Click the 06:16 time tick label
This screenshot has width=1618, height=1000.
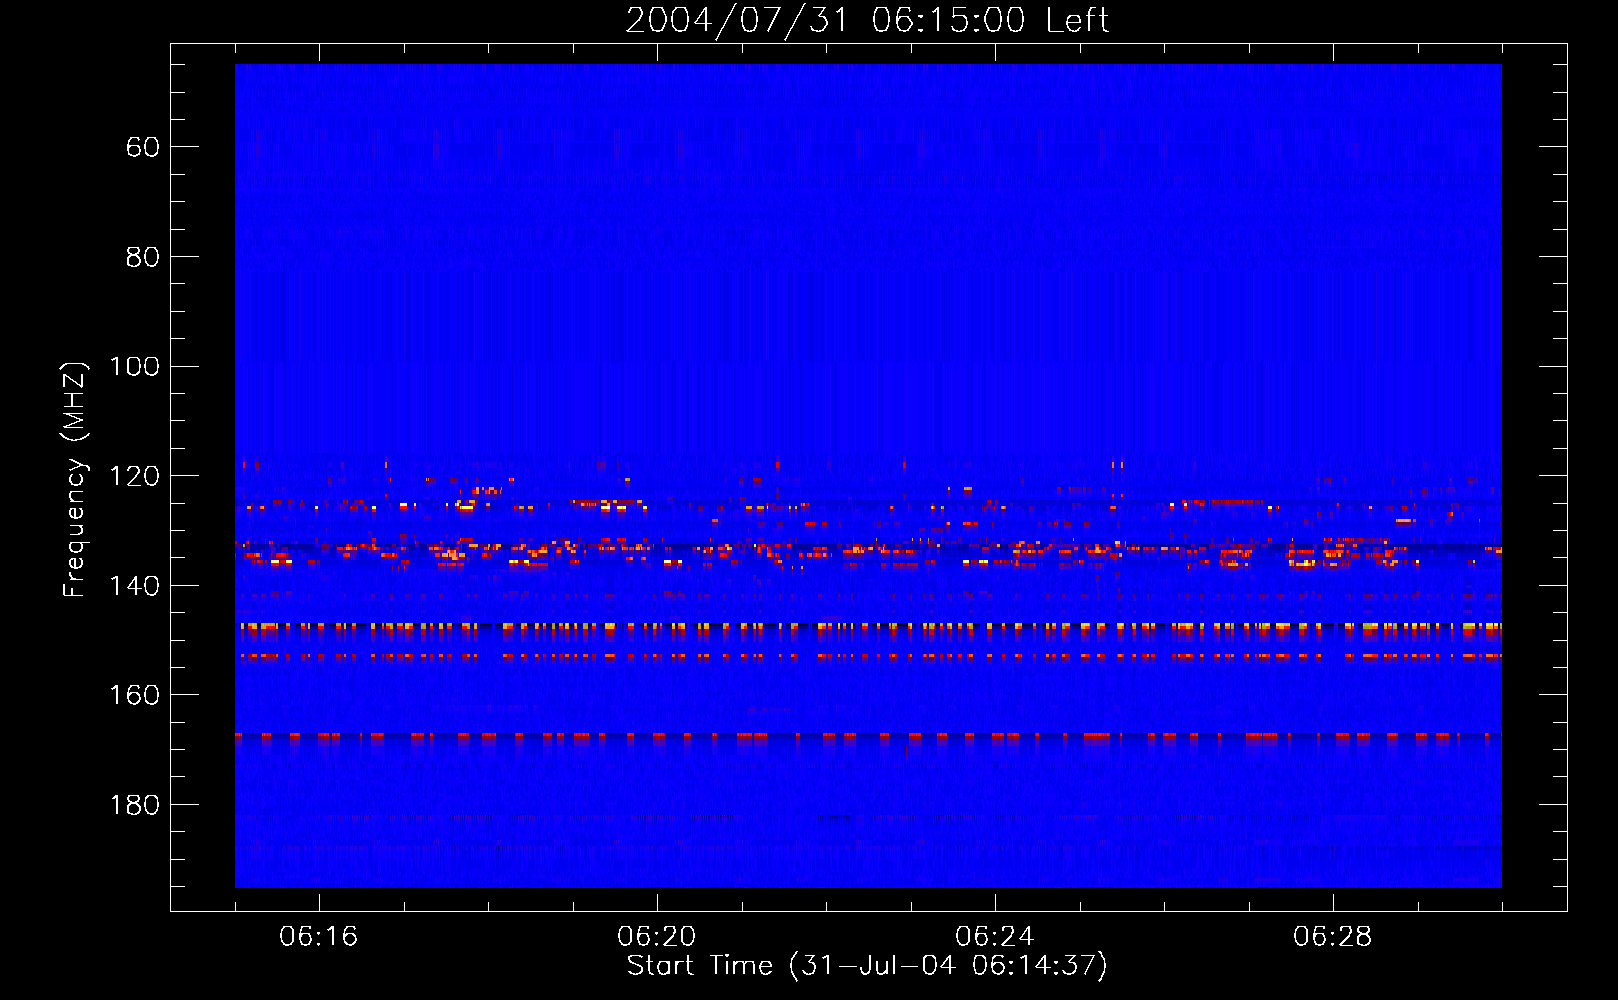(318, 937)
